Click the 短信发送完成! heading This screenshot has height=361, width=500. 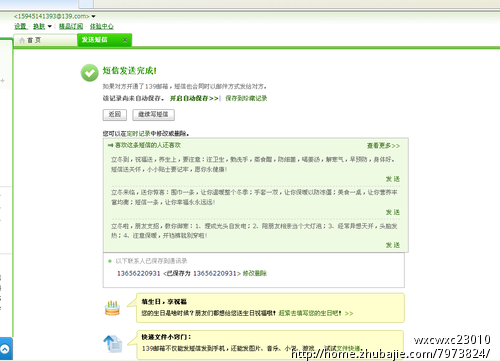129,71
